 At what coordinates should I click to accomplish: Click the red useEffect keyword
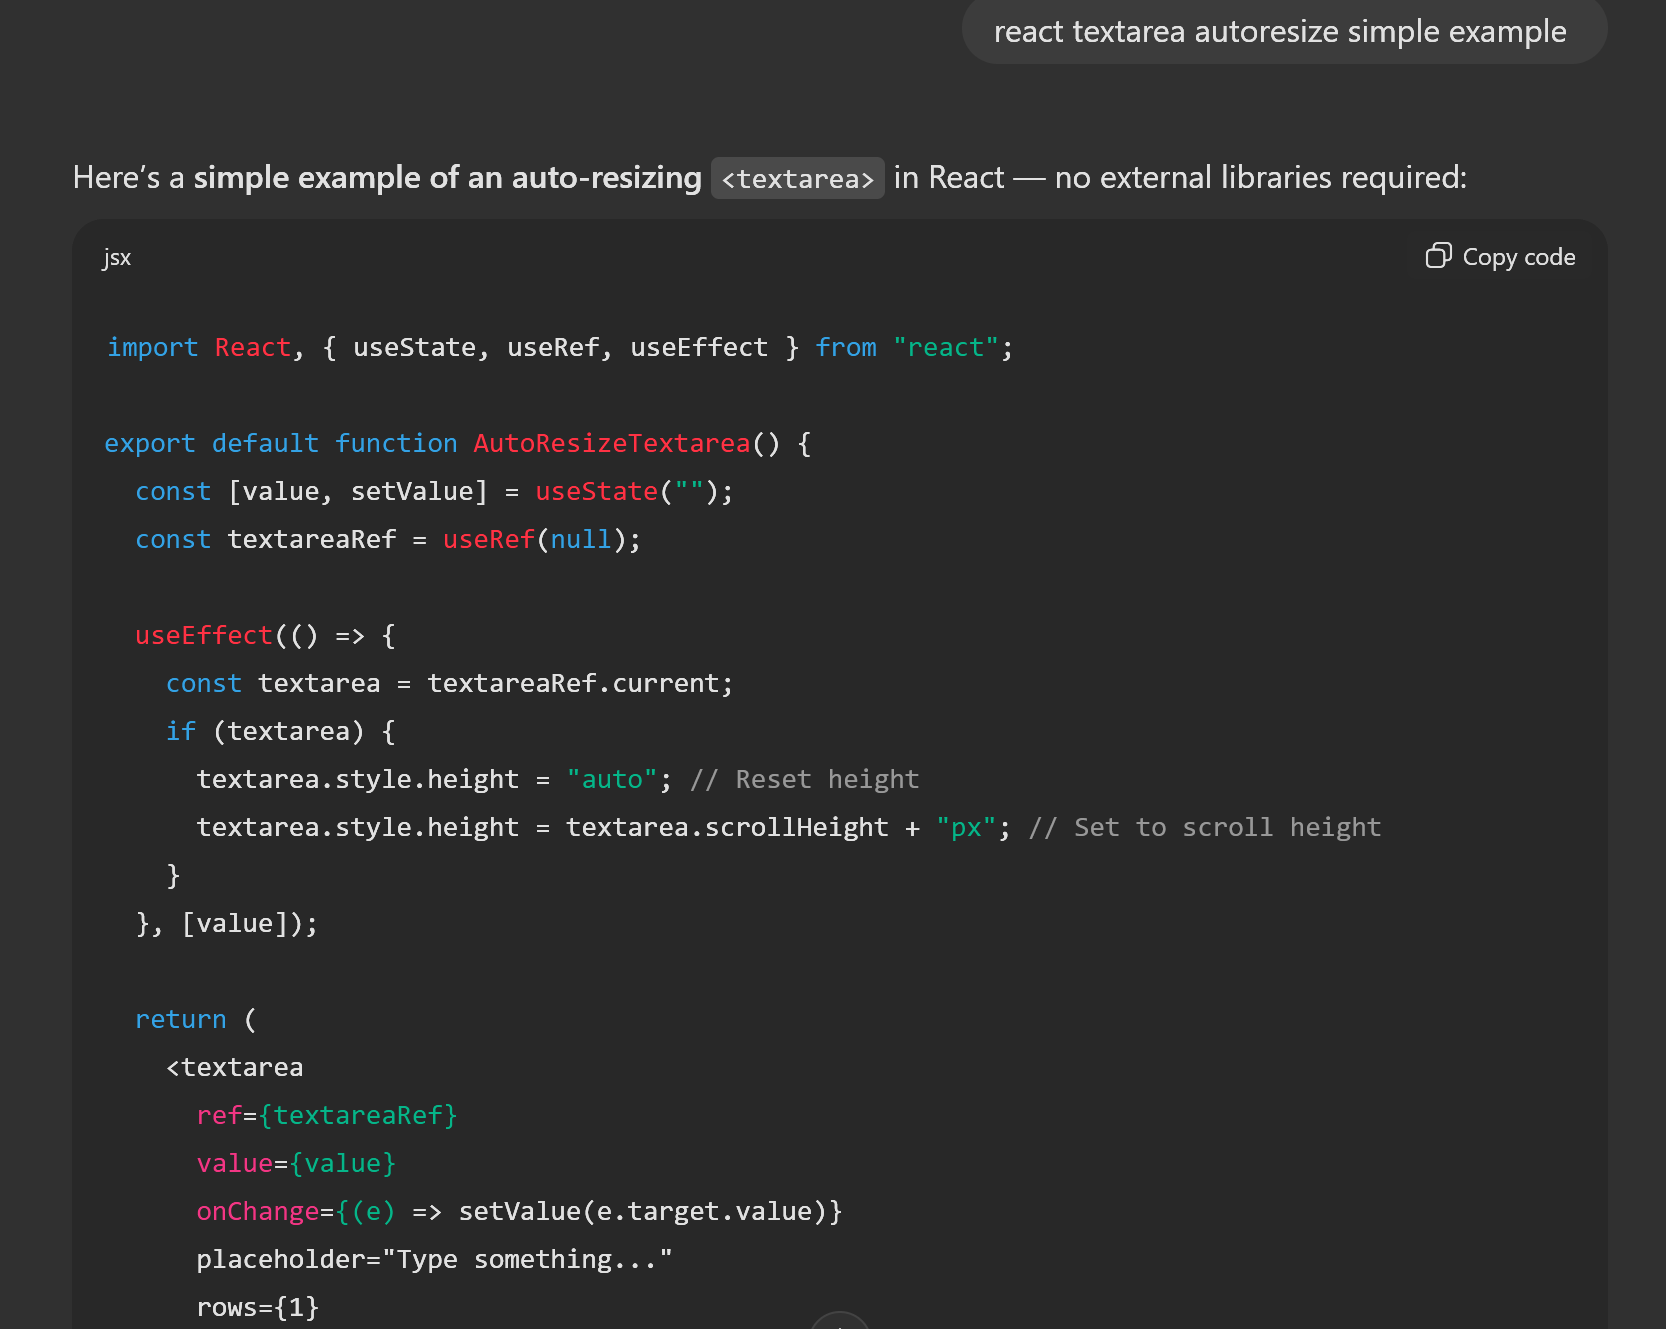tap(204, 635)
